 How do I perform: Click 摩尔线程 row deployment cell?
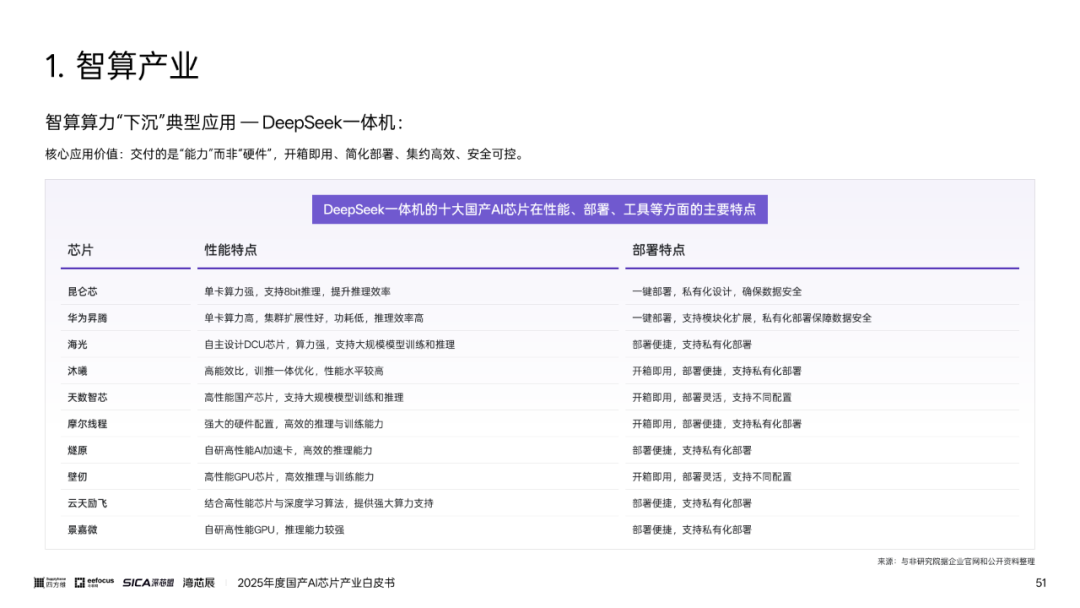click(717, 424)
